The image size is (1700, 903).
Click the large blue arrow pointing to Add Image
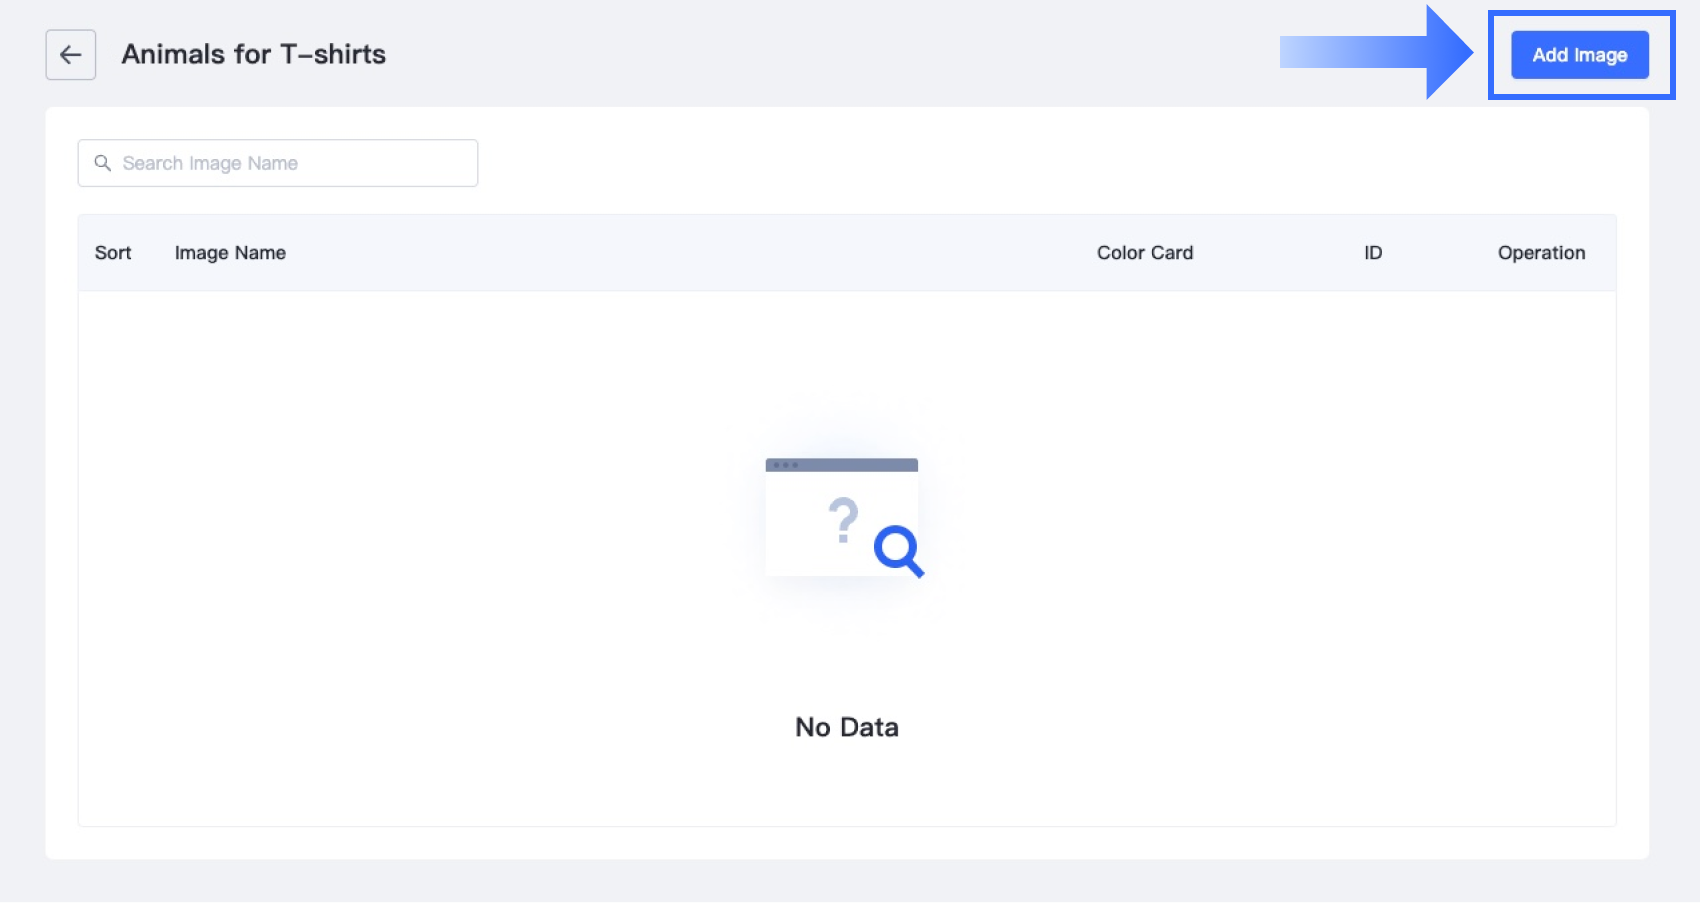[x=1390, y=52]
